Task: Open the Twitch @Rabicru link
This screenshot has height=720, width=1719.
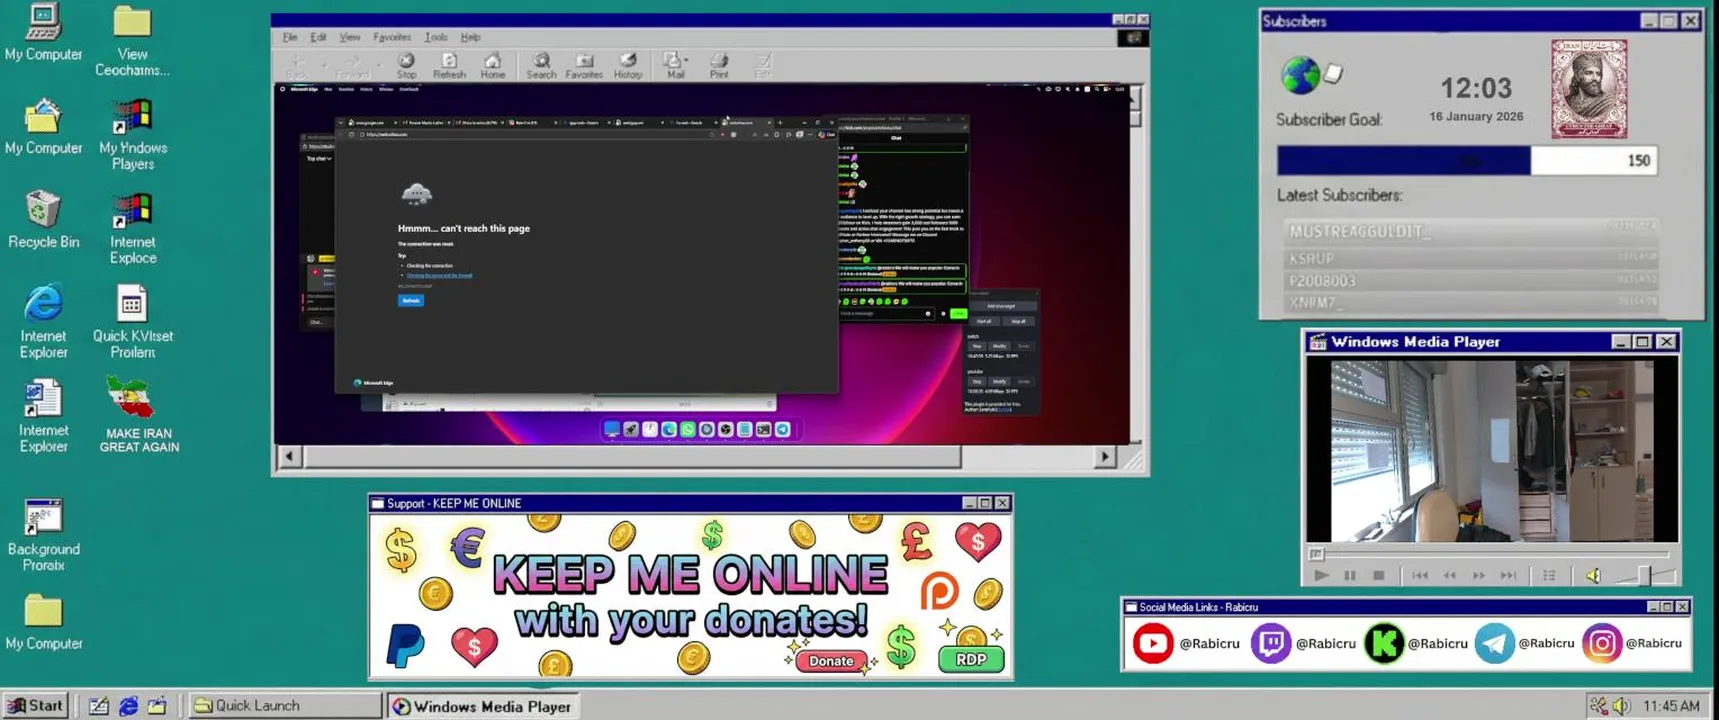Action: coord(1303,643)
